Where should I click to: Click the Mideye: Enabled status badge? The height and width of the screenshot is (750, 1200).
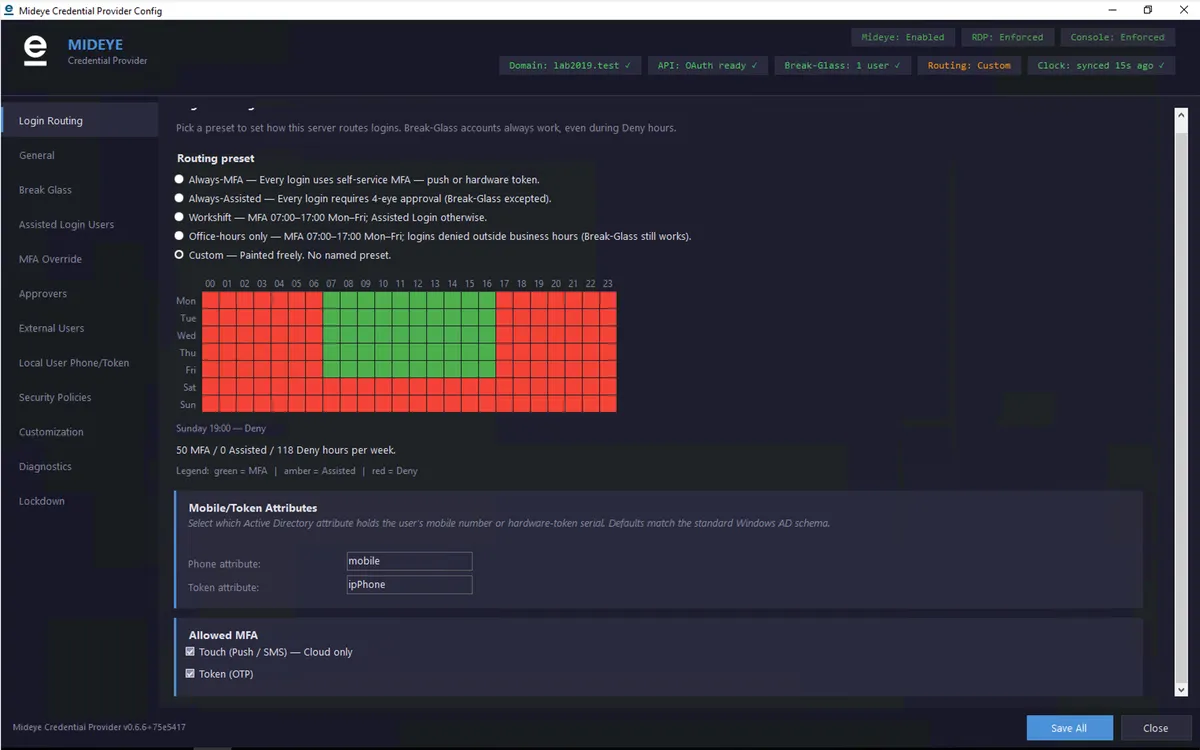(903, 37)
